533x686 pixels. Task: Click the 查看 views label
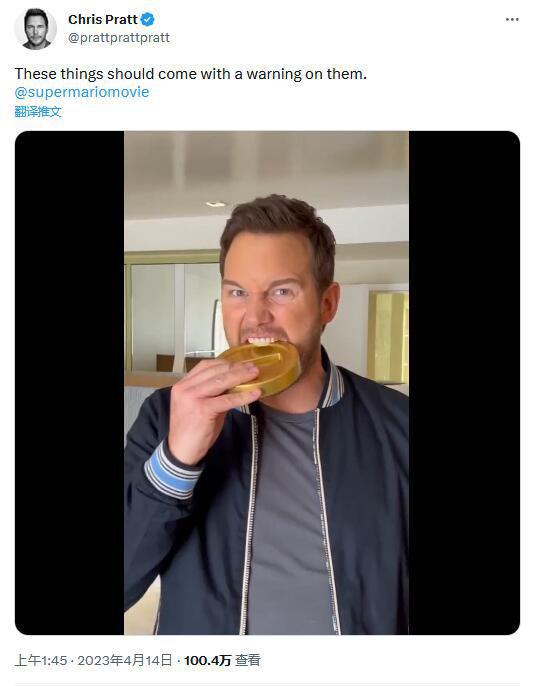coord(248,660)
